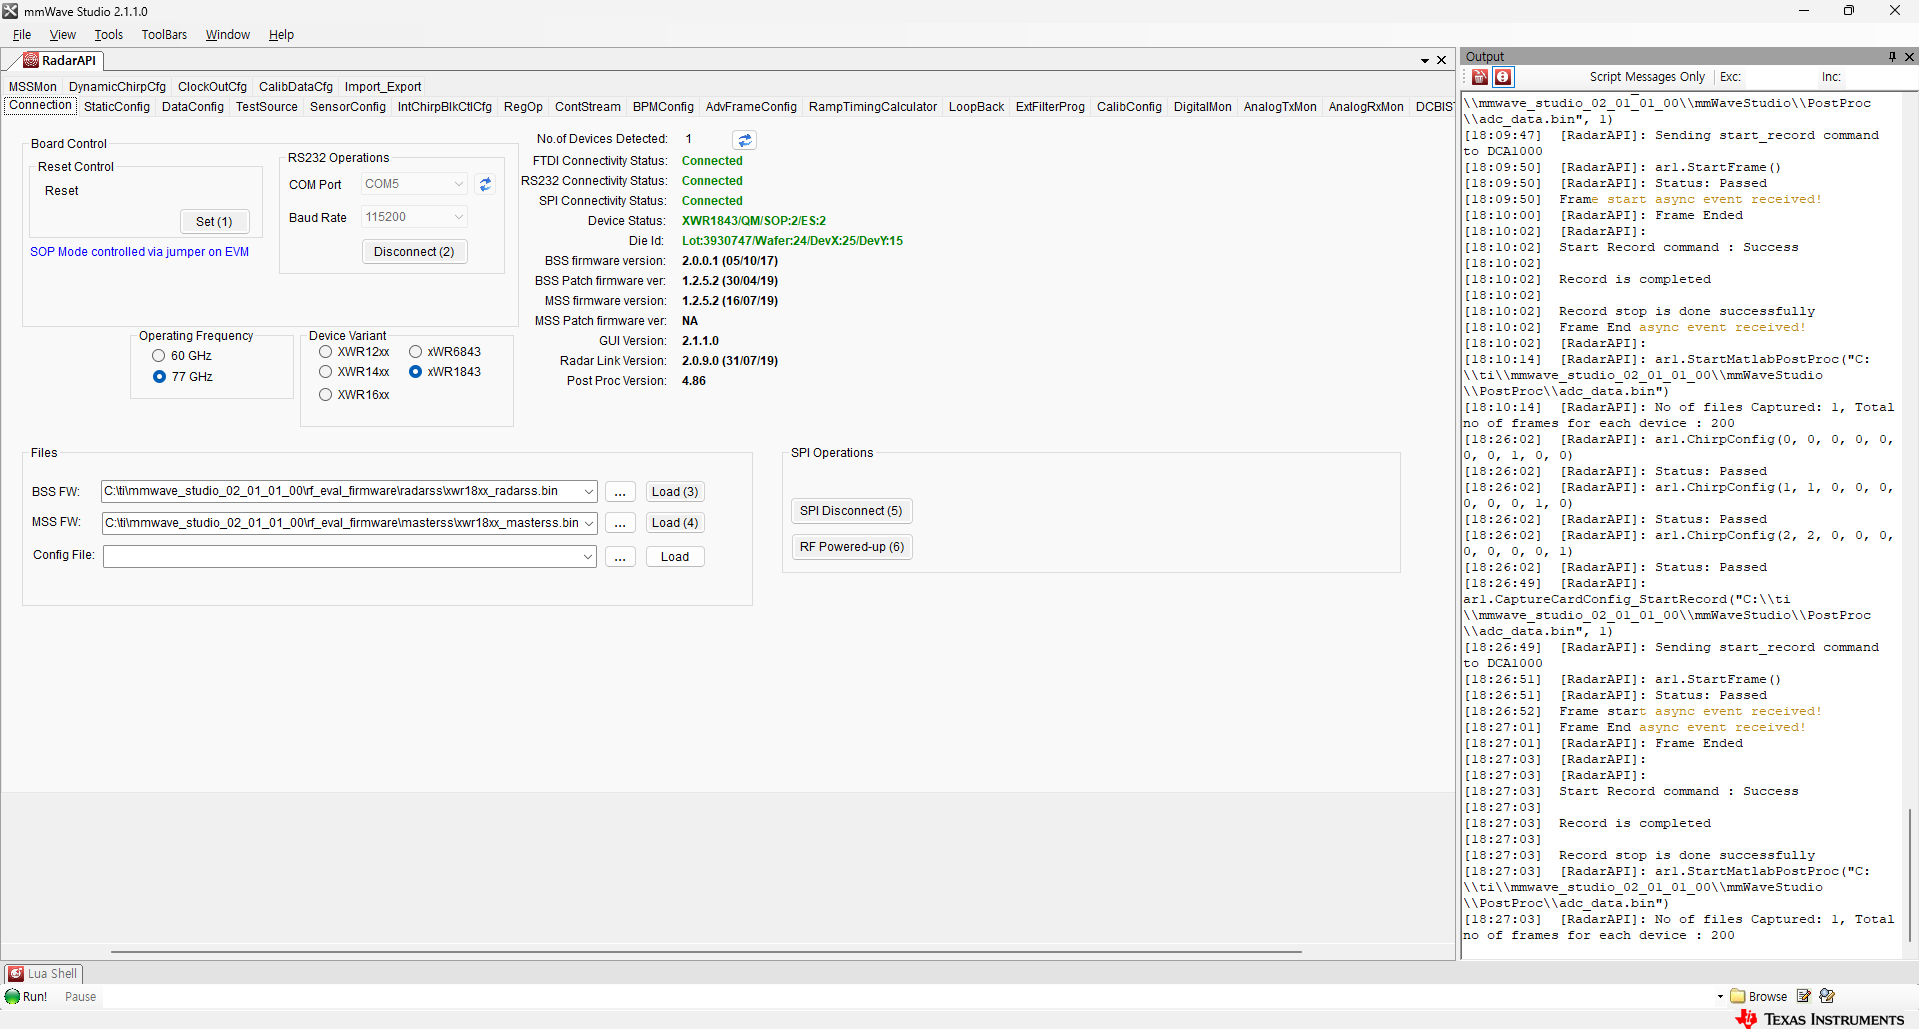The image size is (1919, 1029).
Task: Browse for BSS FW file with ellipsis
Action: pos(620,492)
